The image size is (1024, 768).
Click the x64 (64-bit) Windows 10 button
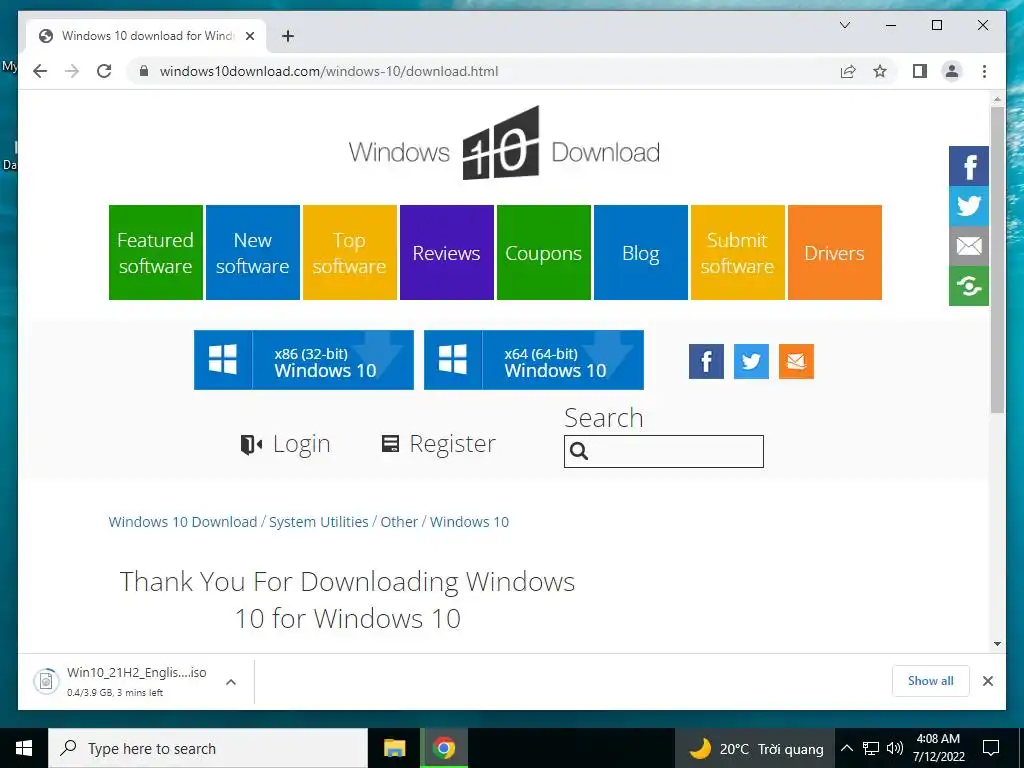pyautogui.click(x=534, y=360)
